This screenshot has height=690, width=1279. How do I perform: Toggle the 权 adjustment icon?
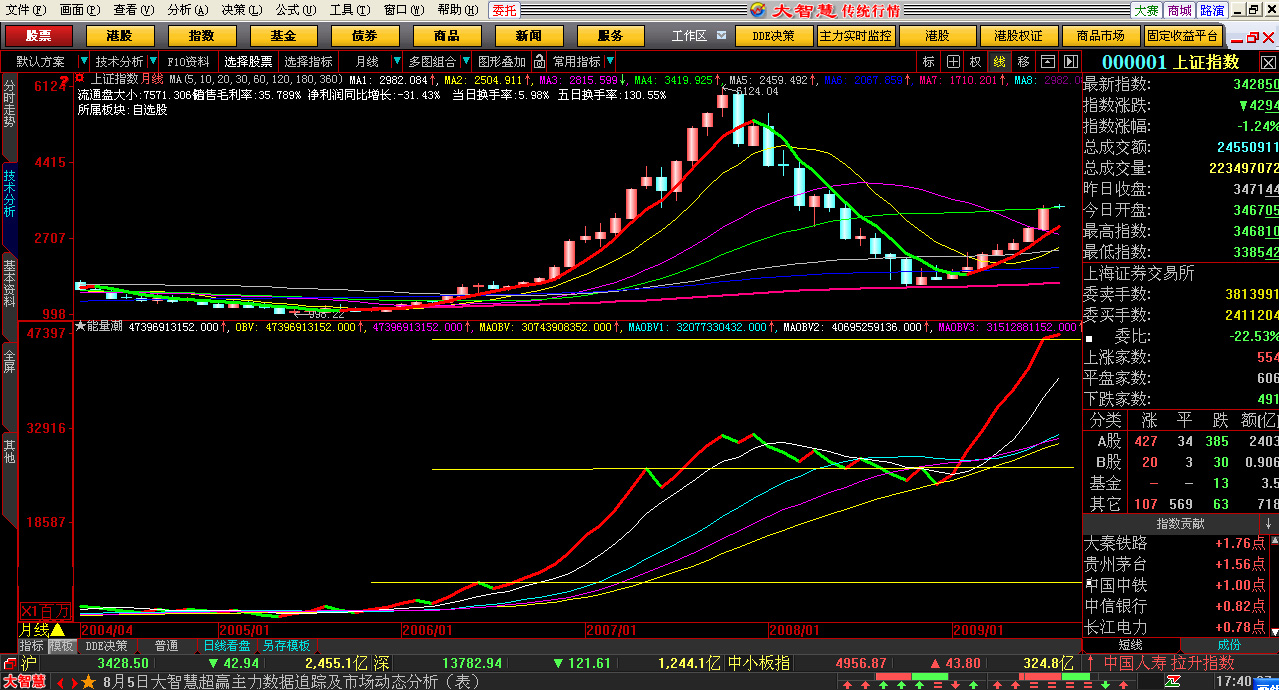(976, 62)
